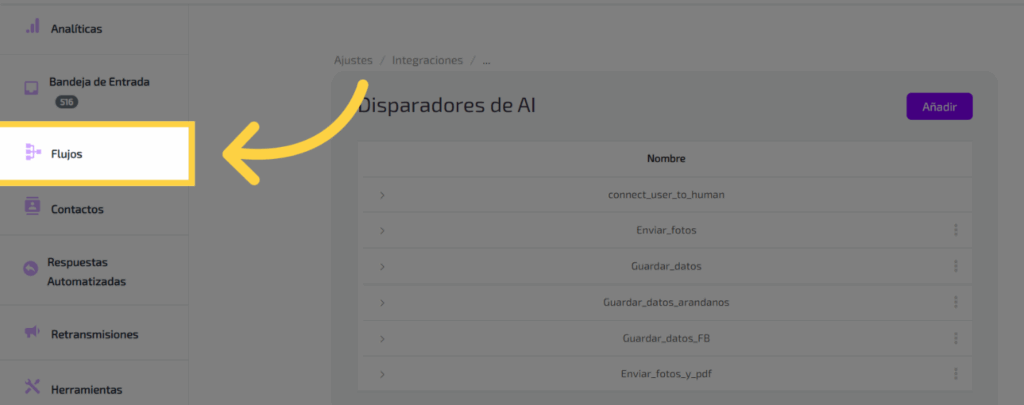
Task: Expand the Guardar_datos_arandanos row
Action: coord(382,302)
